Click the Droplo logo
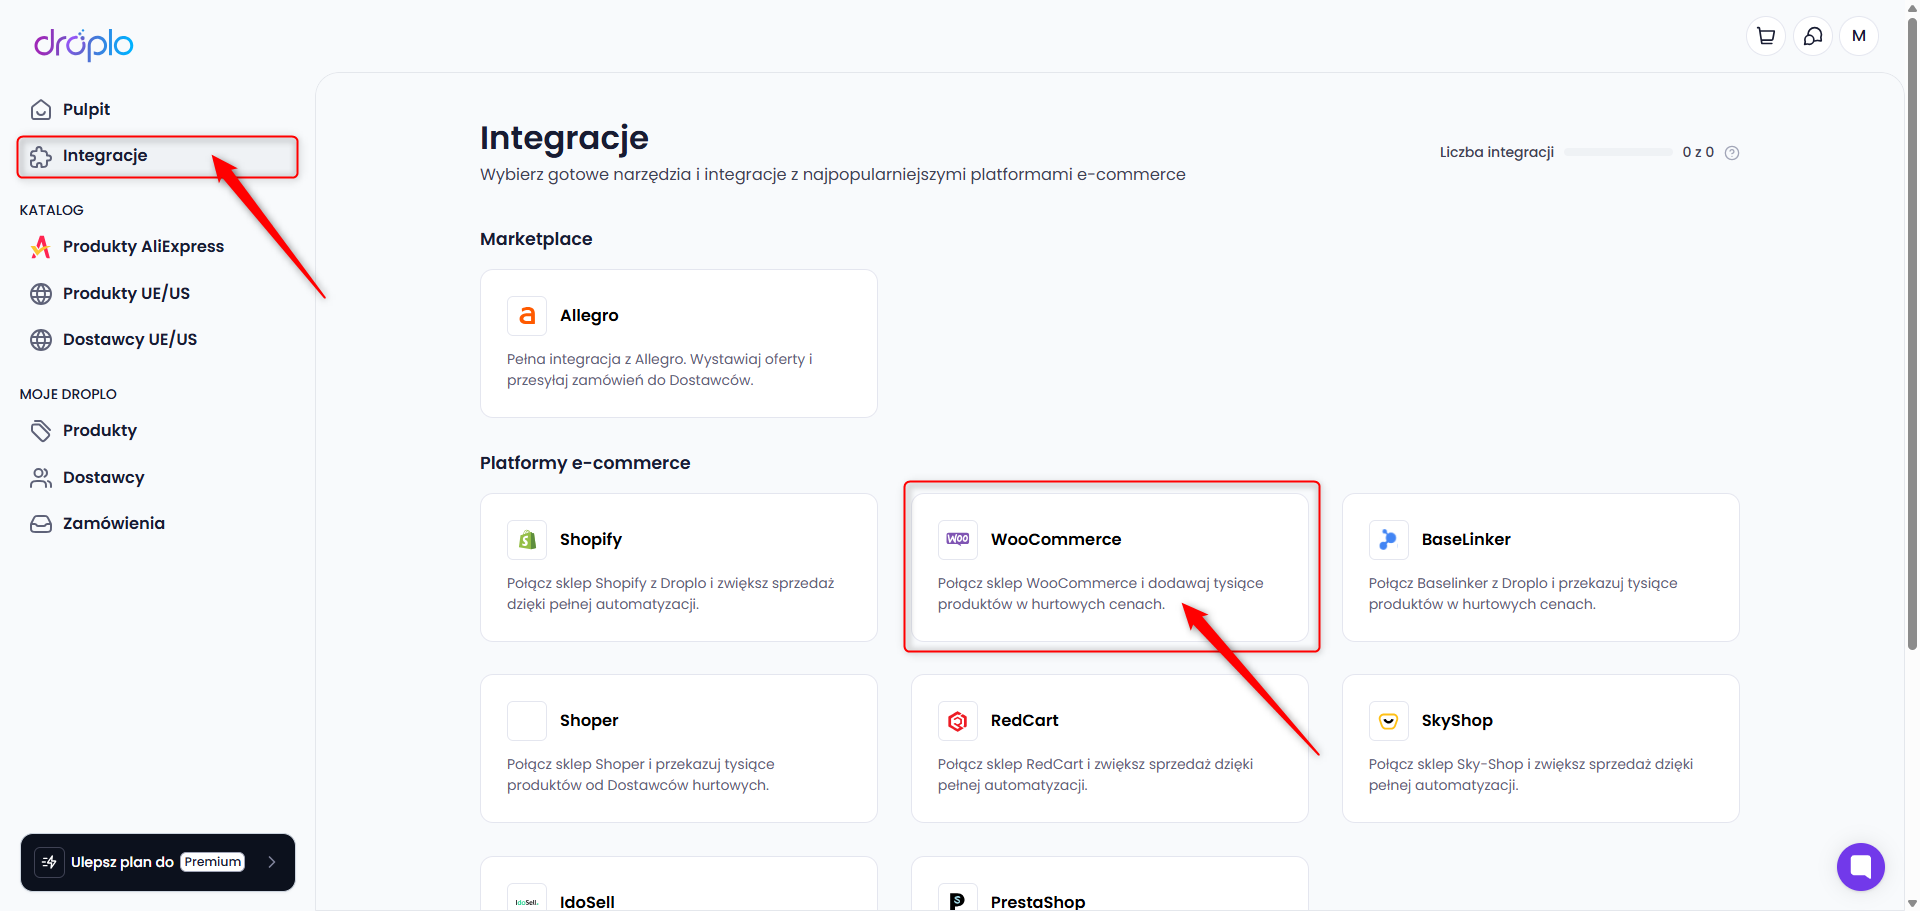 [84, 44]
